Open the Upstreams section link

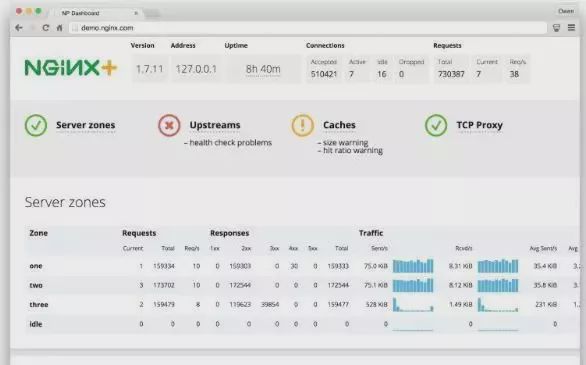tap(215, 125)
